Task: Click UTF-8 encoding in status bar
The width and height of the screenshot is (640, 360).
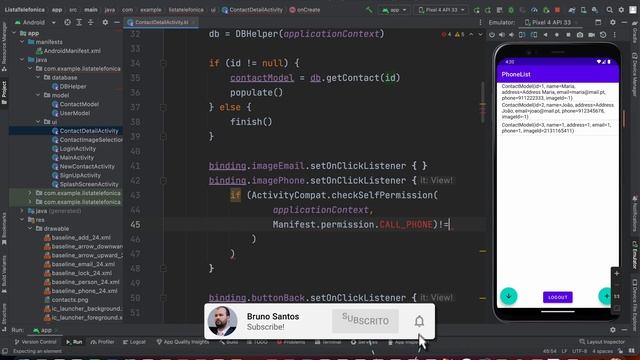Action: (580, 351)
